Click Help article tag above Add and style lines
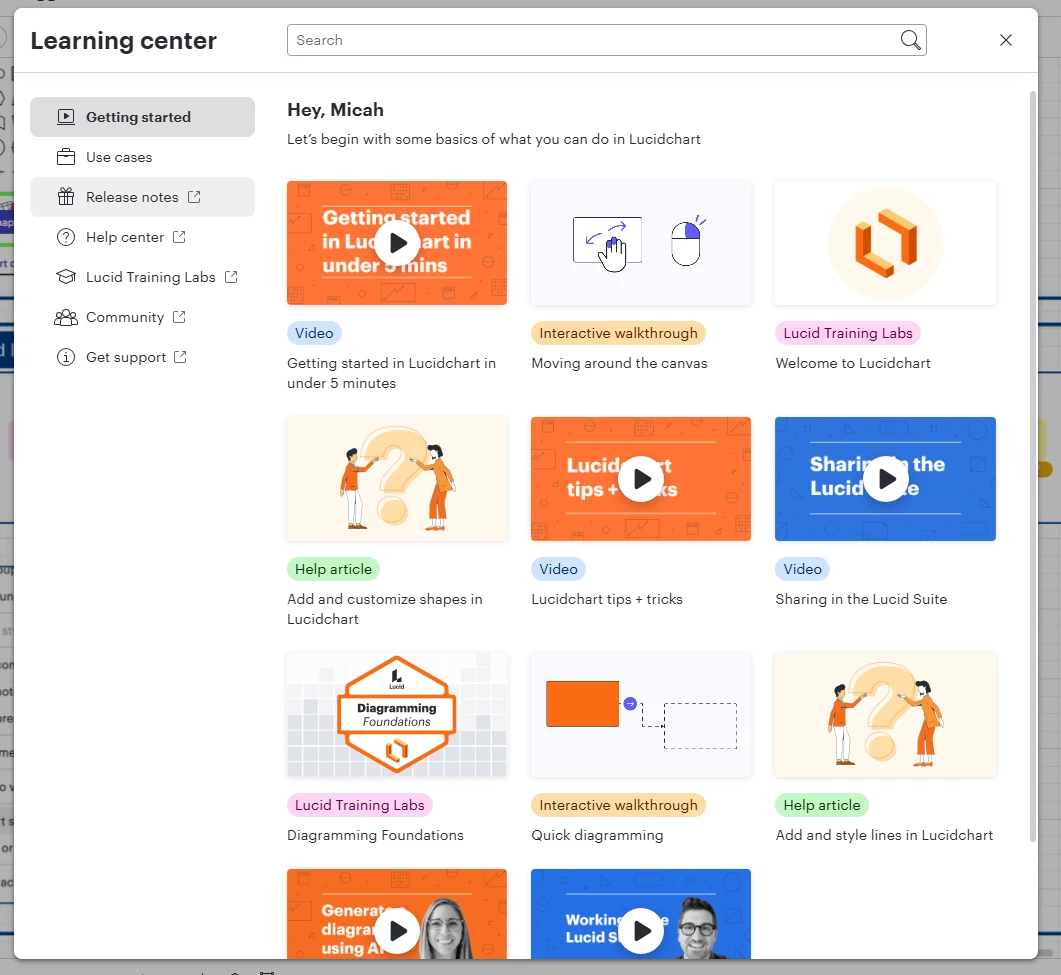This screenshot has width=1061, height=975. [821, 805]
